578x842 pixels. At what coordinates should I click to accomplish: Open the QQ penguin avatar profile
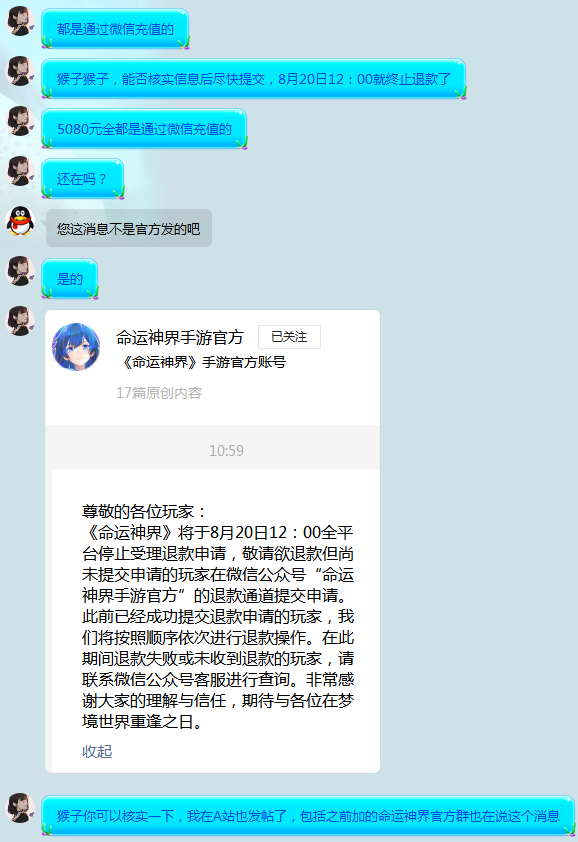tap(20, 221)
